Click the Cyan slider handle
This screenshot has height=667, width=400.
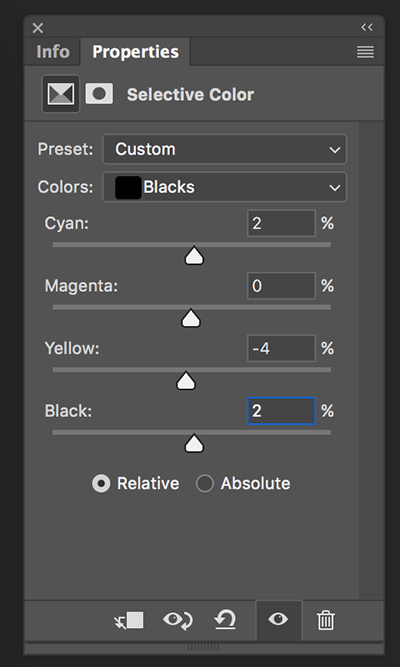point(194,255)
